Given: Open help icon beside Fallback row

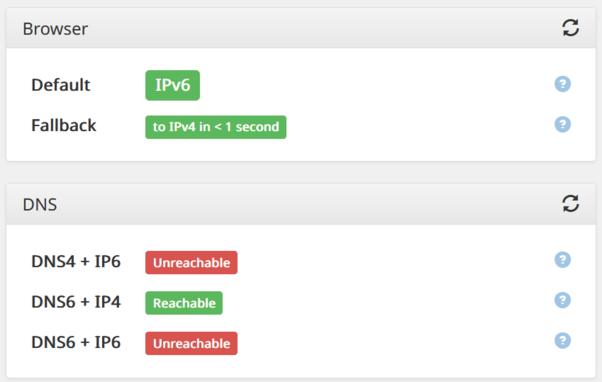Looking at the screenshot, I should click(x=562, y=124).
